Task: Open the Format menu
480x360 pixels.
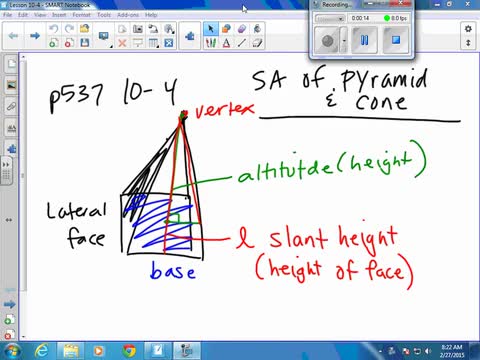Action: point(81,15)
